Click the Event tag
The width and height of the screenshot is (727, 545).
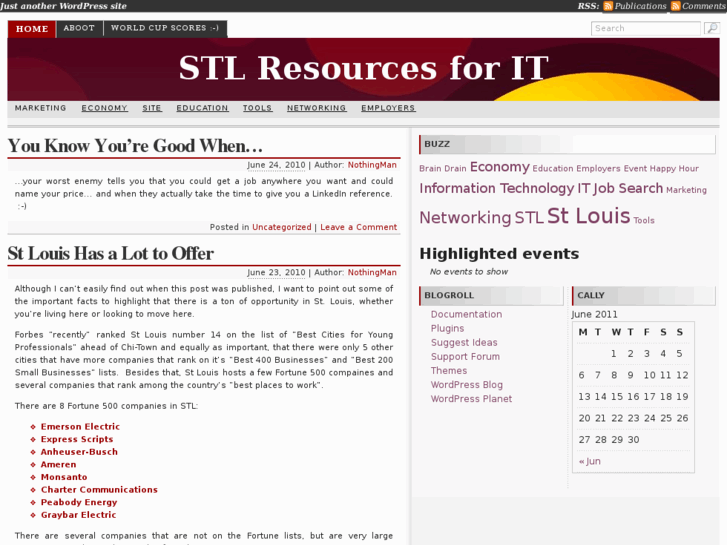635,168
